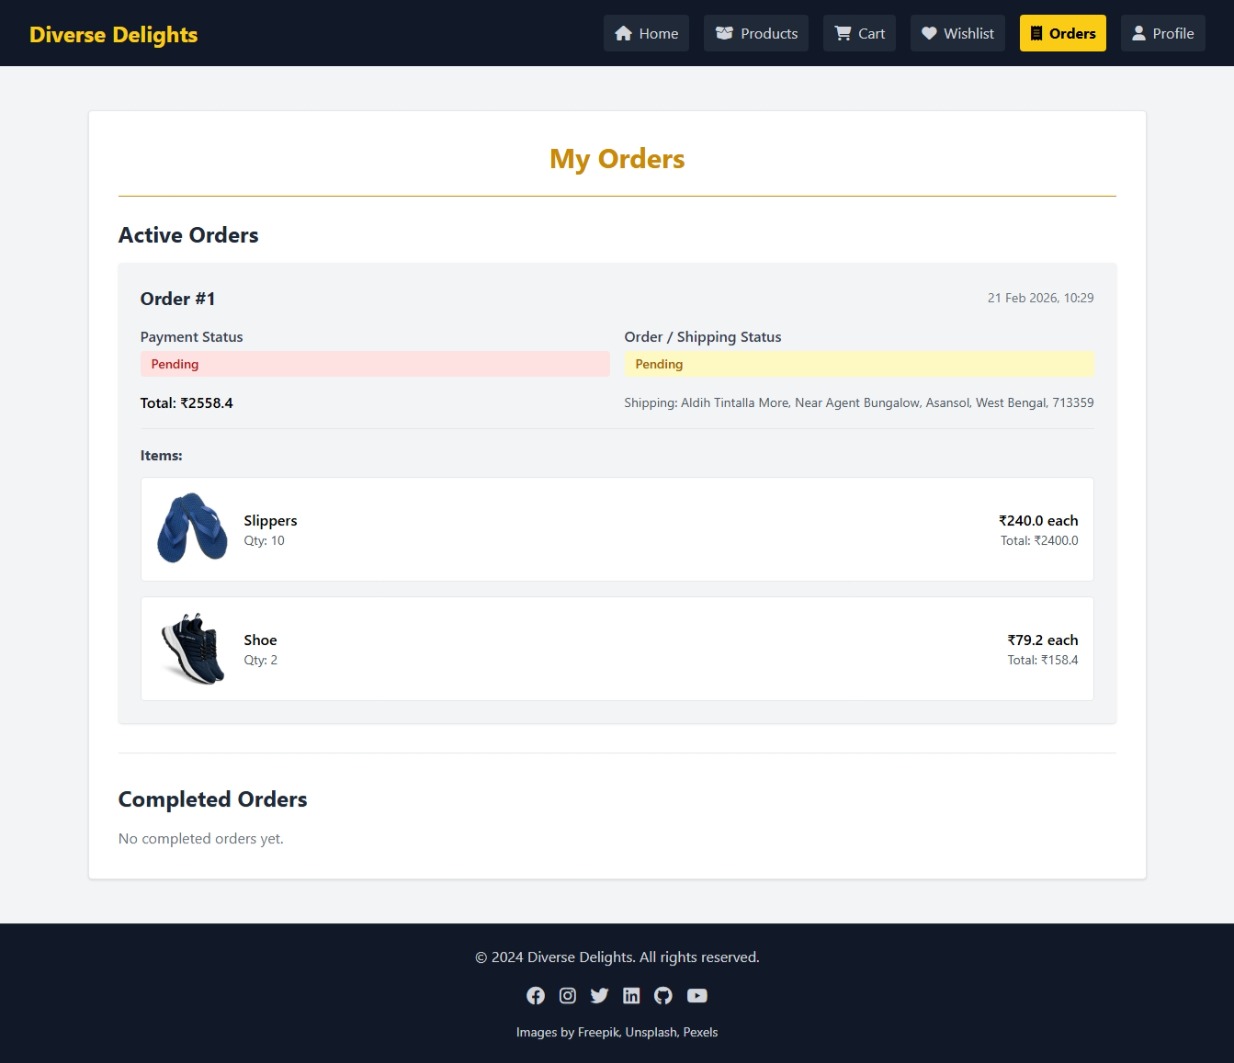Image resolution: width=1234 pixels, height=1063 pixels.
Task: Click the Slippers item name
Action: pos(270,520)
